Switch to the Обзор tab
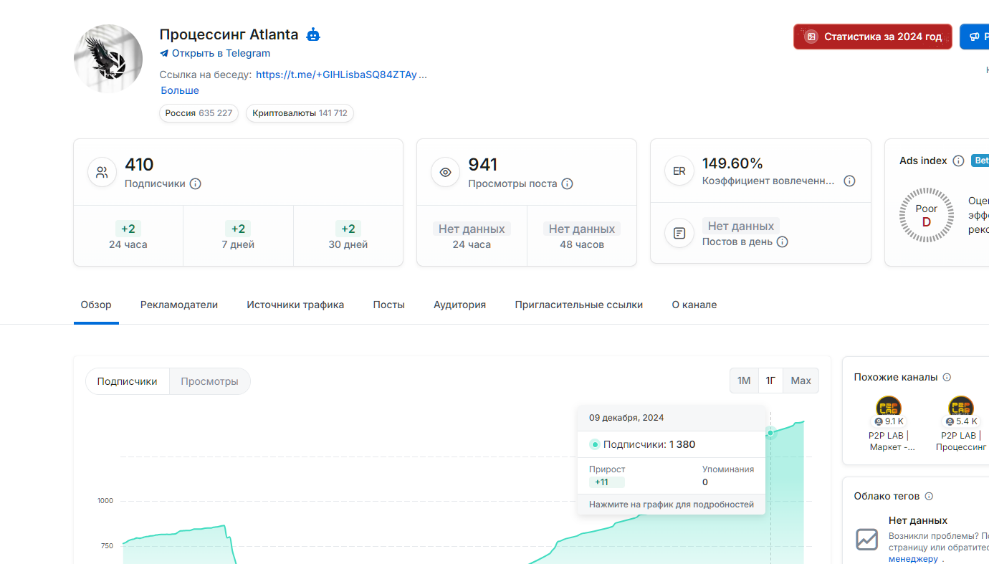The height and width of the screenshot is (564, 989). tap(96, 305)
